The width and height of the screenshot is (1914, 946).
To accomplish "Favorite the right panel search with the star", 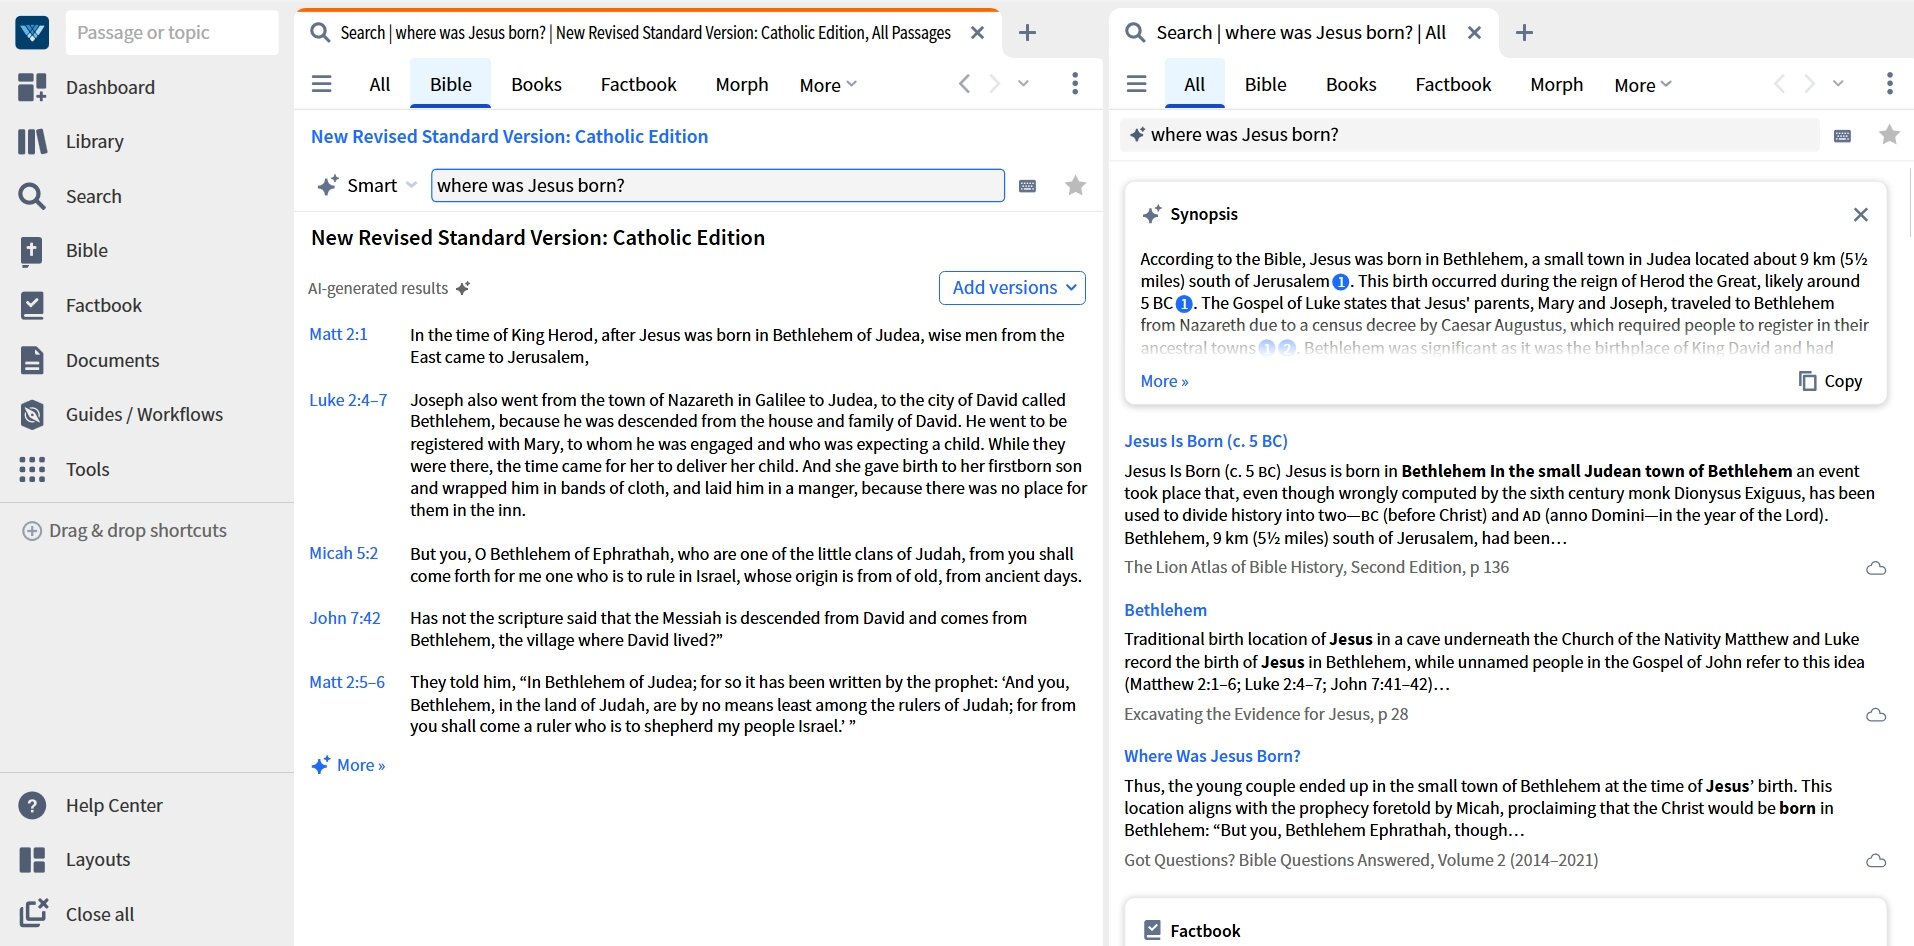I will coord(1889,134).
